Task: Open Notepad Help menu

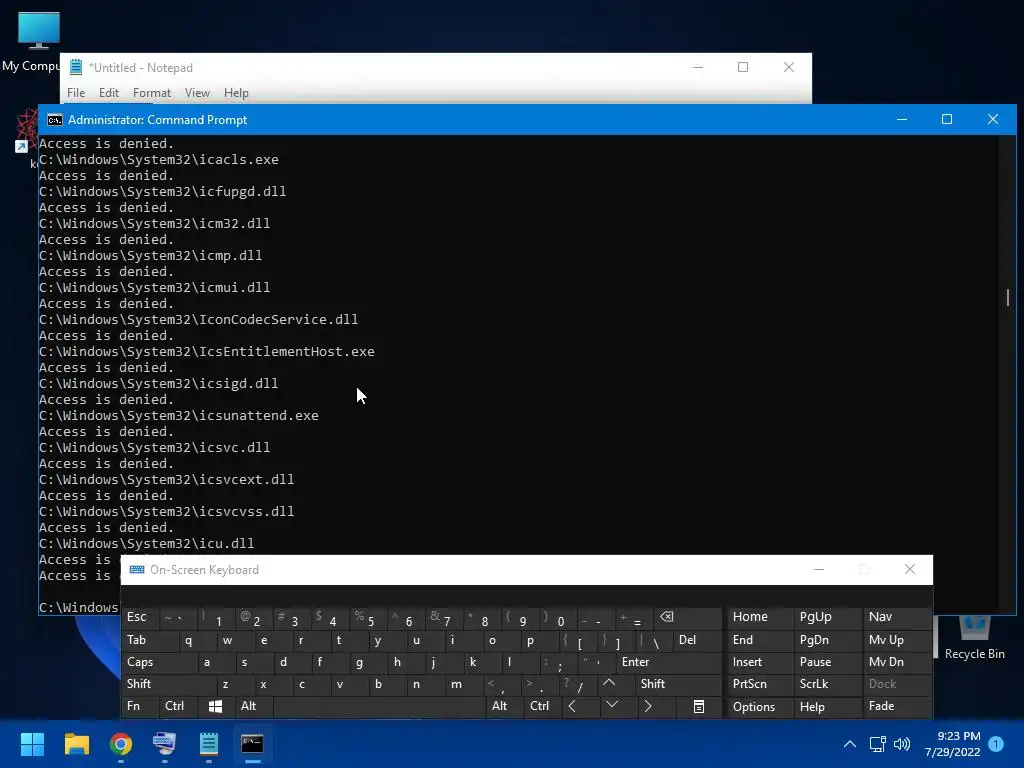Action: (x=236, y=93)
